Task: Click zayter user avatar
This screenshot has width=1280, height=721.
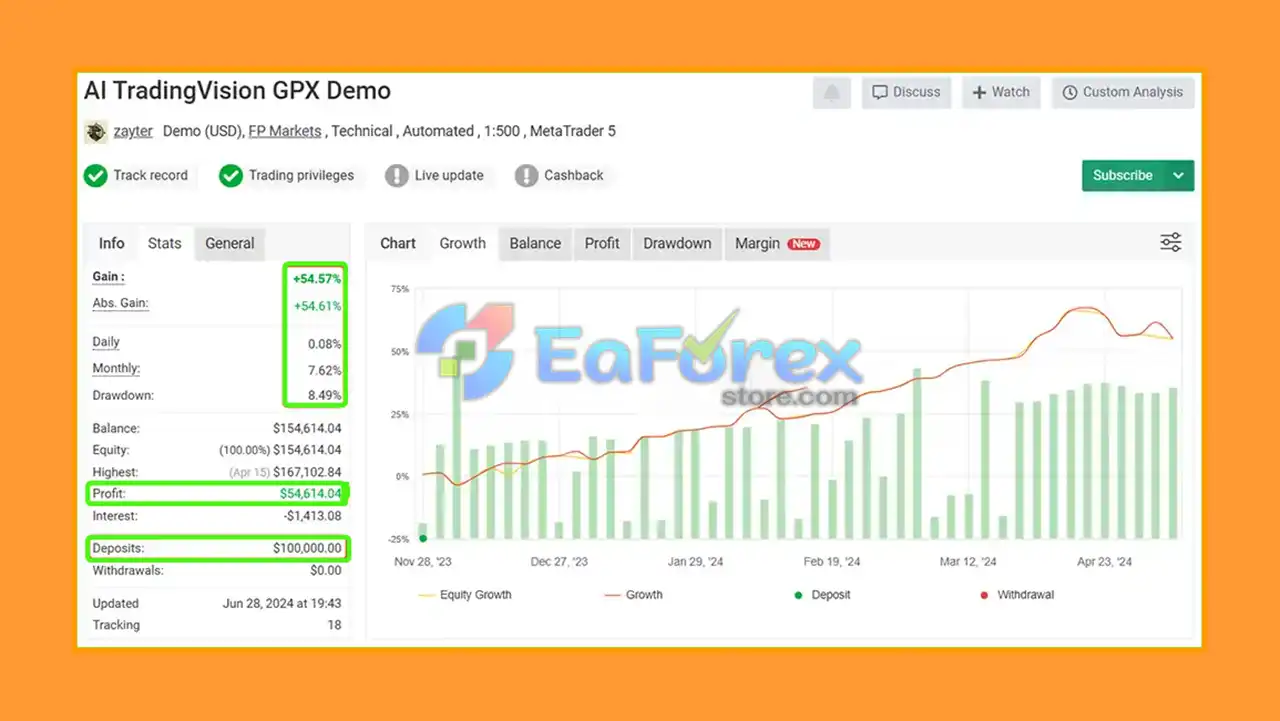Action: coord(96,131)
